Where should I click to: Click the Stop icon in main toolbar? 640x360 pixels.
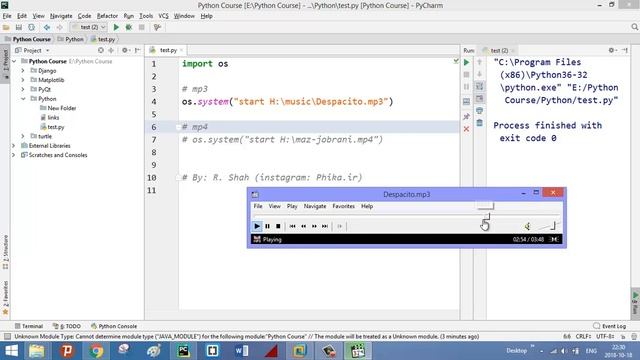coord(142,27)
